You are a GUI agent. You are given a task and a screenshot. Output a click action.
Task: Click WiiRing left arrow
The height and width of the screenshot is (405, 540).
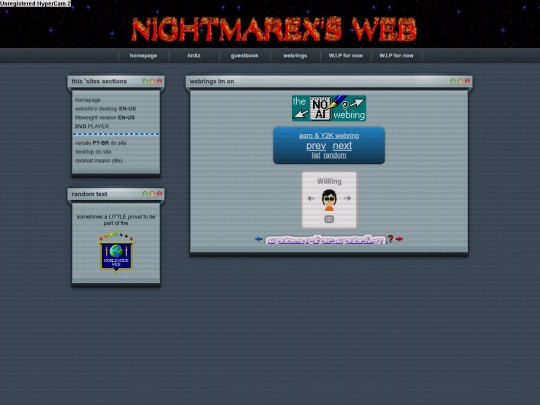pyautogui.click(x=311, y=198)
